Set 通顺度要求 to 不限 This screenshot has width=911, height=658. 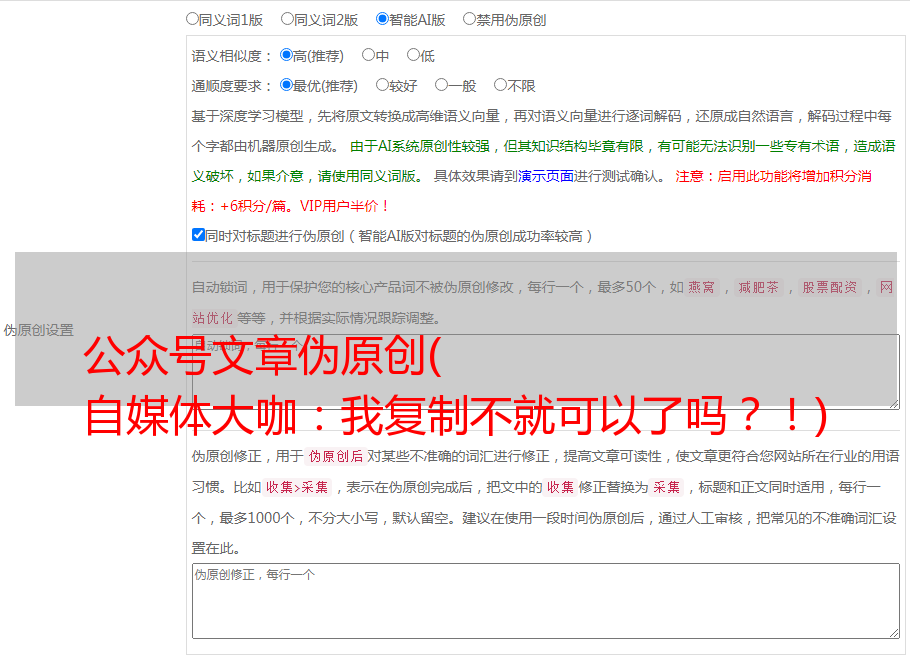click(x=500, y=85)
